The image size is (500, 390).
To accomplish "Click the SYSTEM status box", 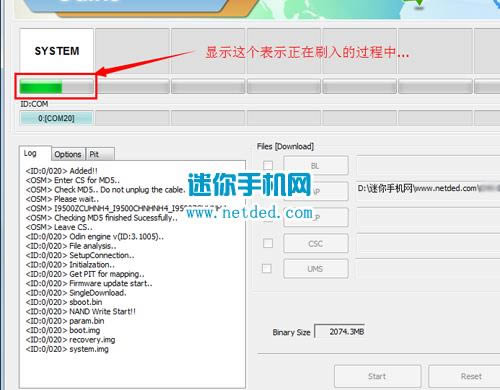I will point(57,51).
